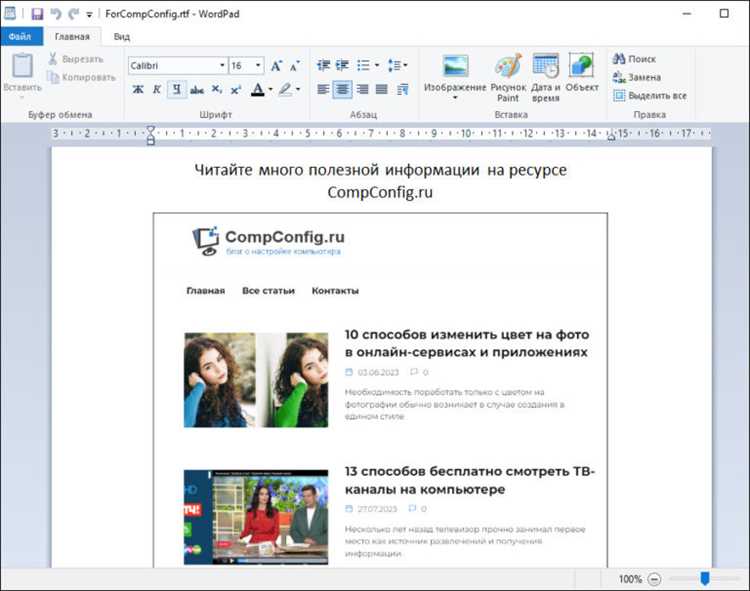Open the Файл menu
The width and height of the screenshot is (750, 591).
pos(21,36)
